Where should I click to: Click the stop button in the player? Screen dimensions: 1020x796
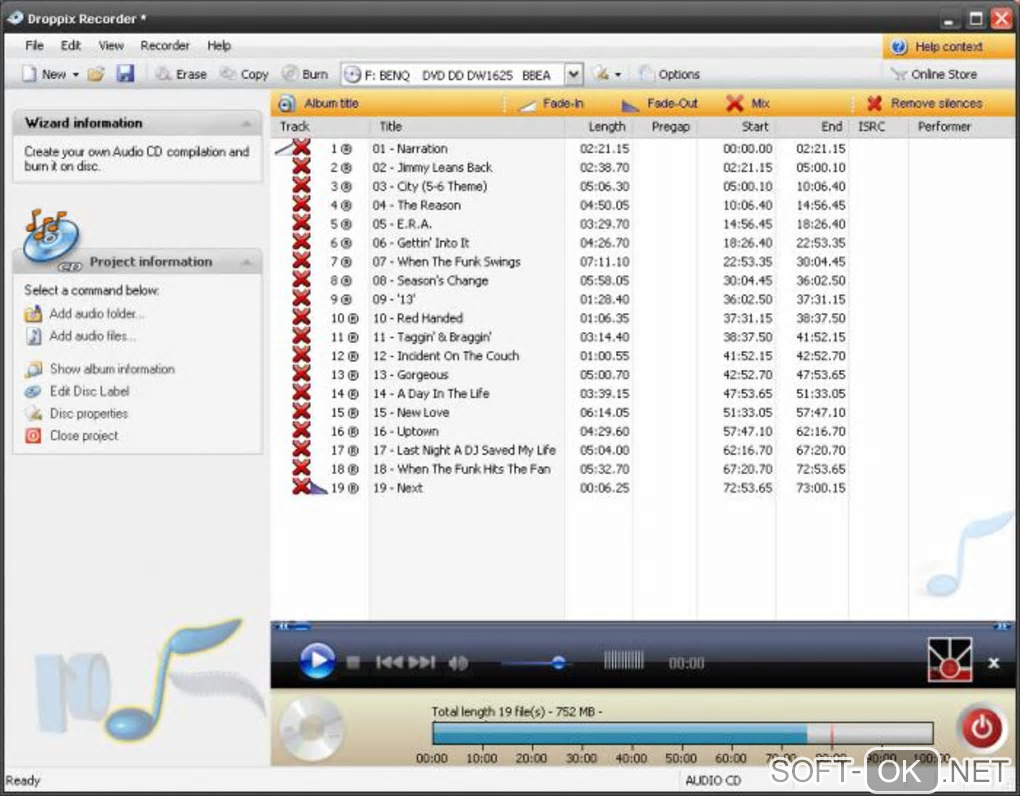coord(353,663)
